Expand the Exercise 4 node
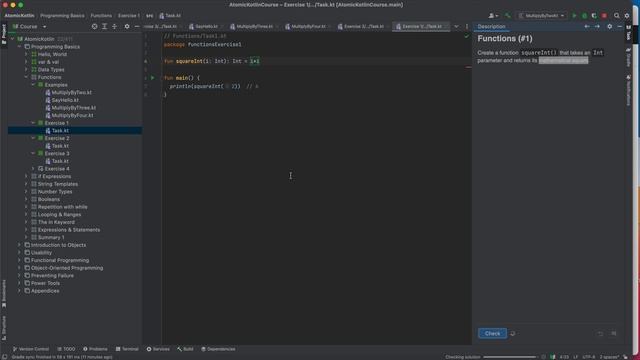Screen dimensions: 640x360 tap(33, 169)
